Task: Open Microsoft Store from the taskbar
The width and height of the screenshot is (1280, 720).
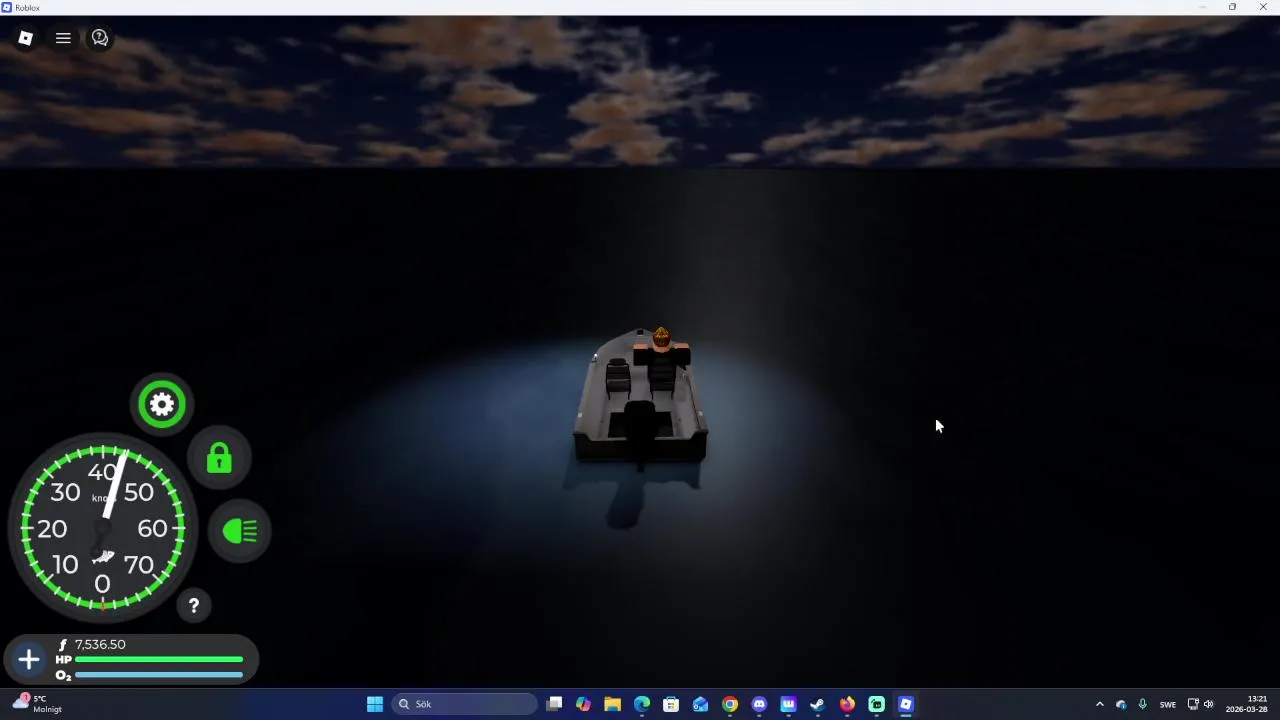Action: click(671, 704)
